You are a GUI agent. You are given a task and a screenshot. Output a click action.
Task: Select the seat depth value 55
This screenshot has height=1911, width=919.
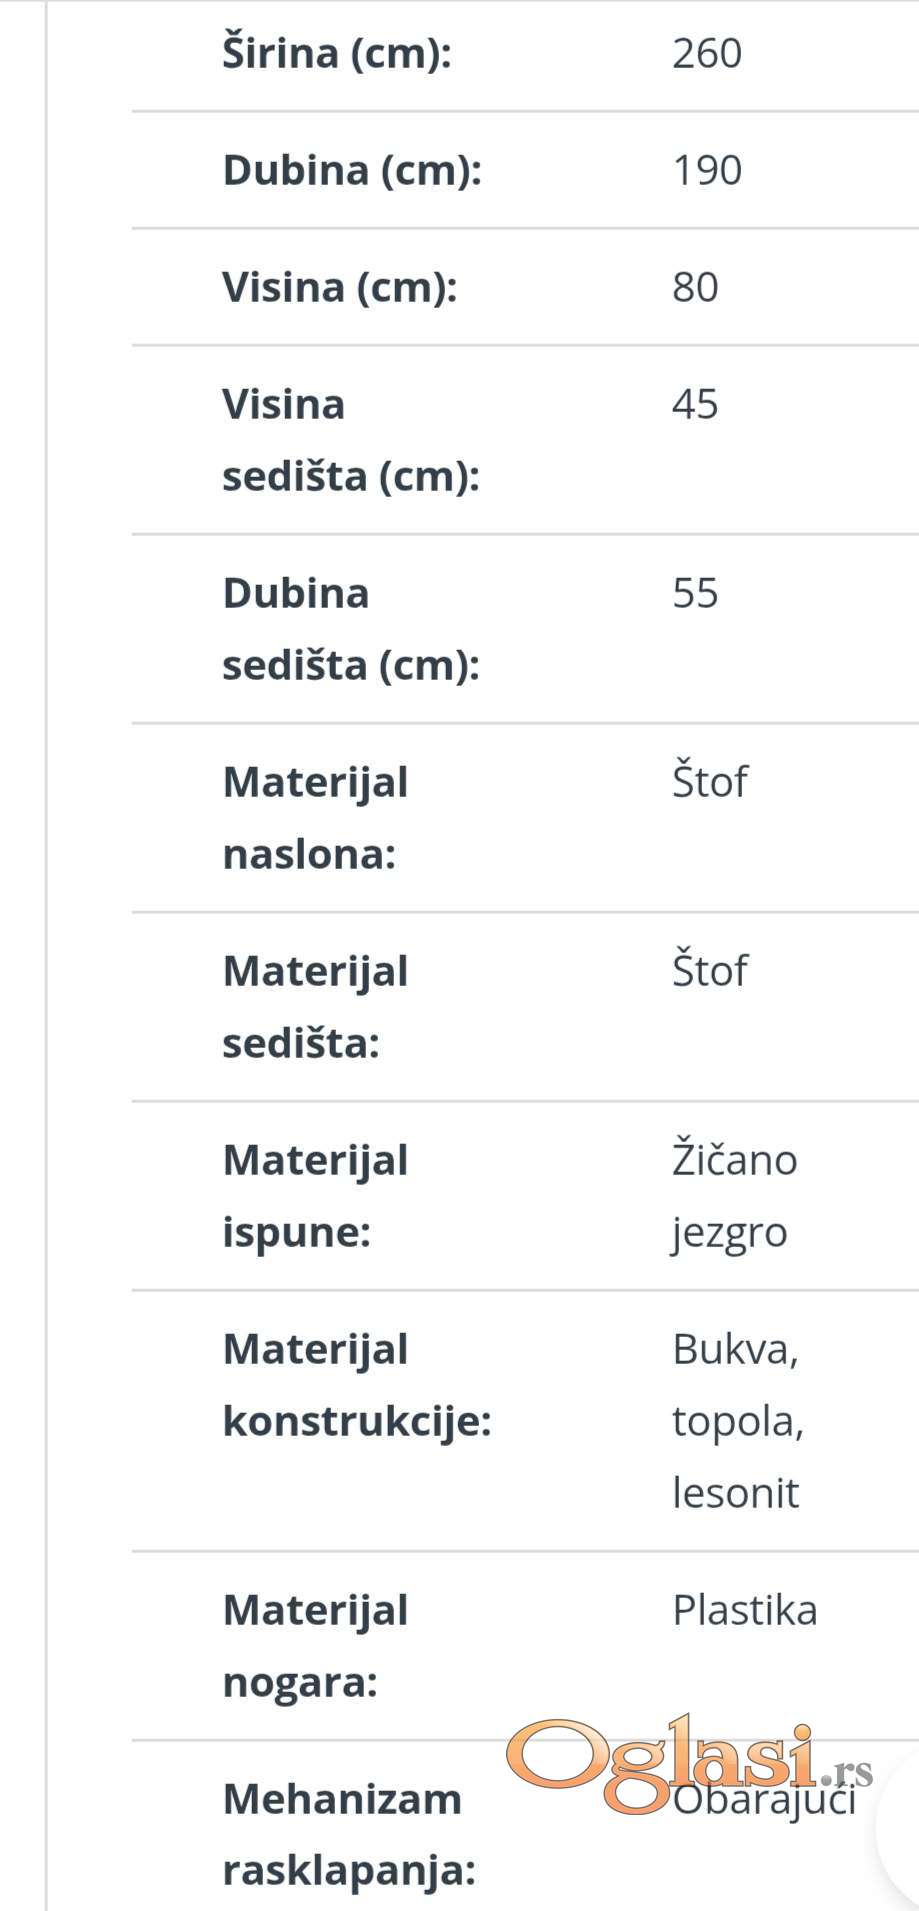point(695,593)
